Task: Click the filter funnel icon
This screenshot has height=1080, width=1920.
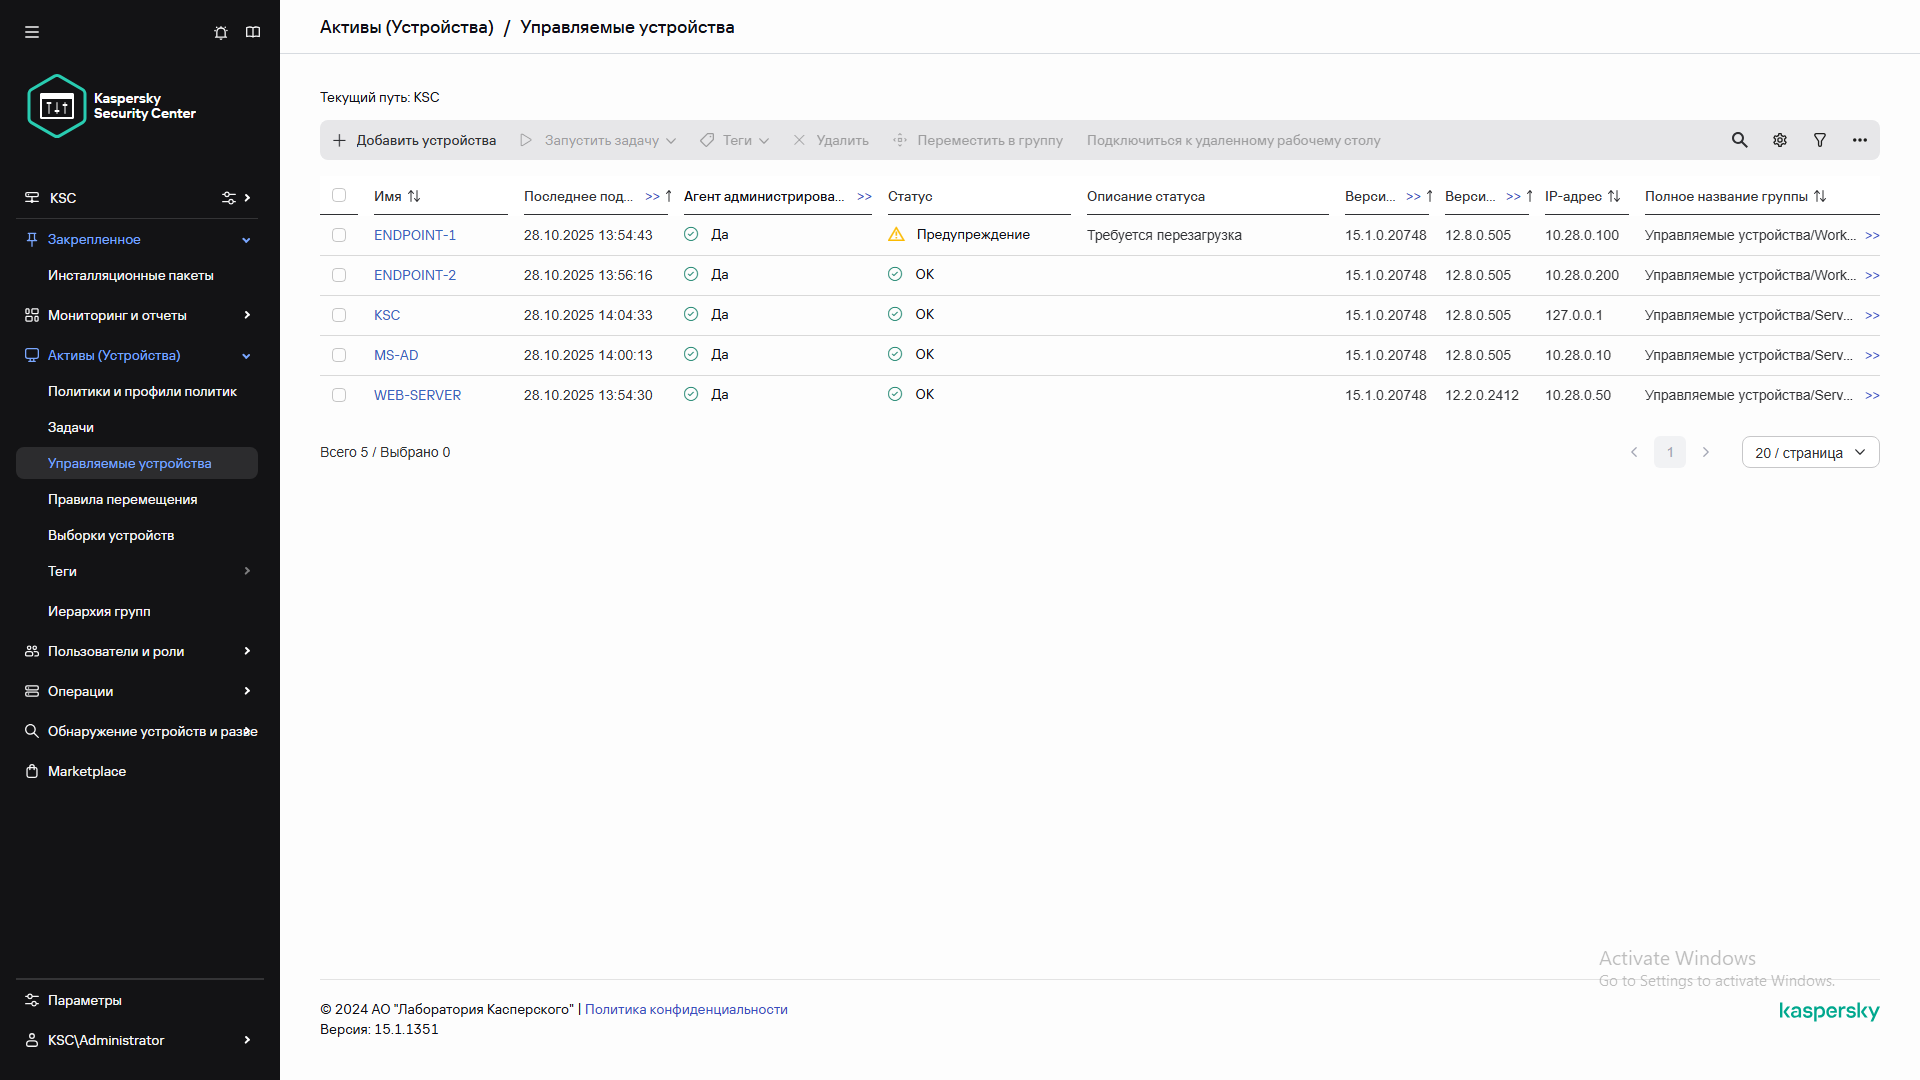Action: pyautogui.click(x=1820, y=140)
